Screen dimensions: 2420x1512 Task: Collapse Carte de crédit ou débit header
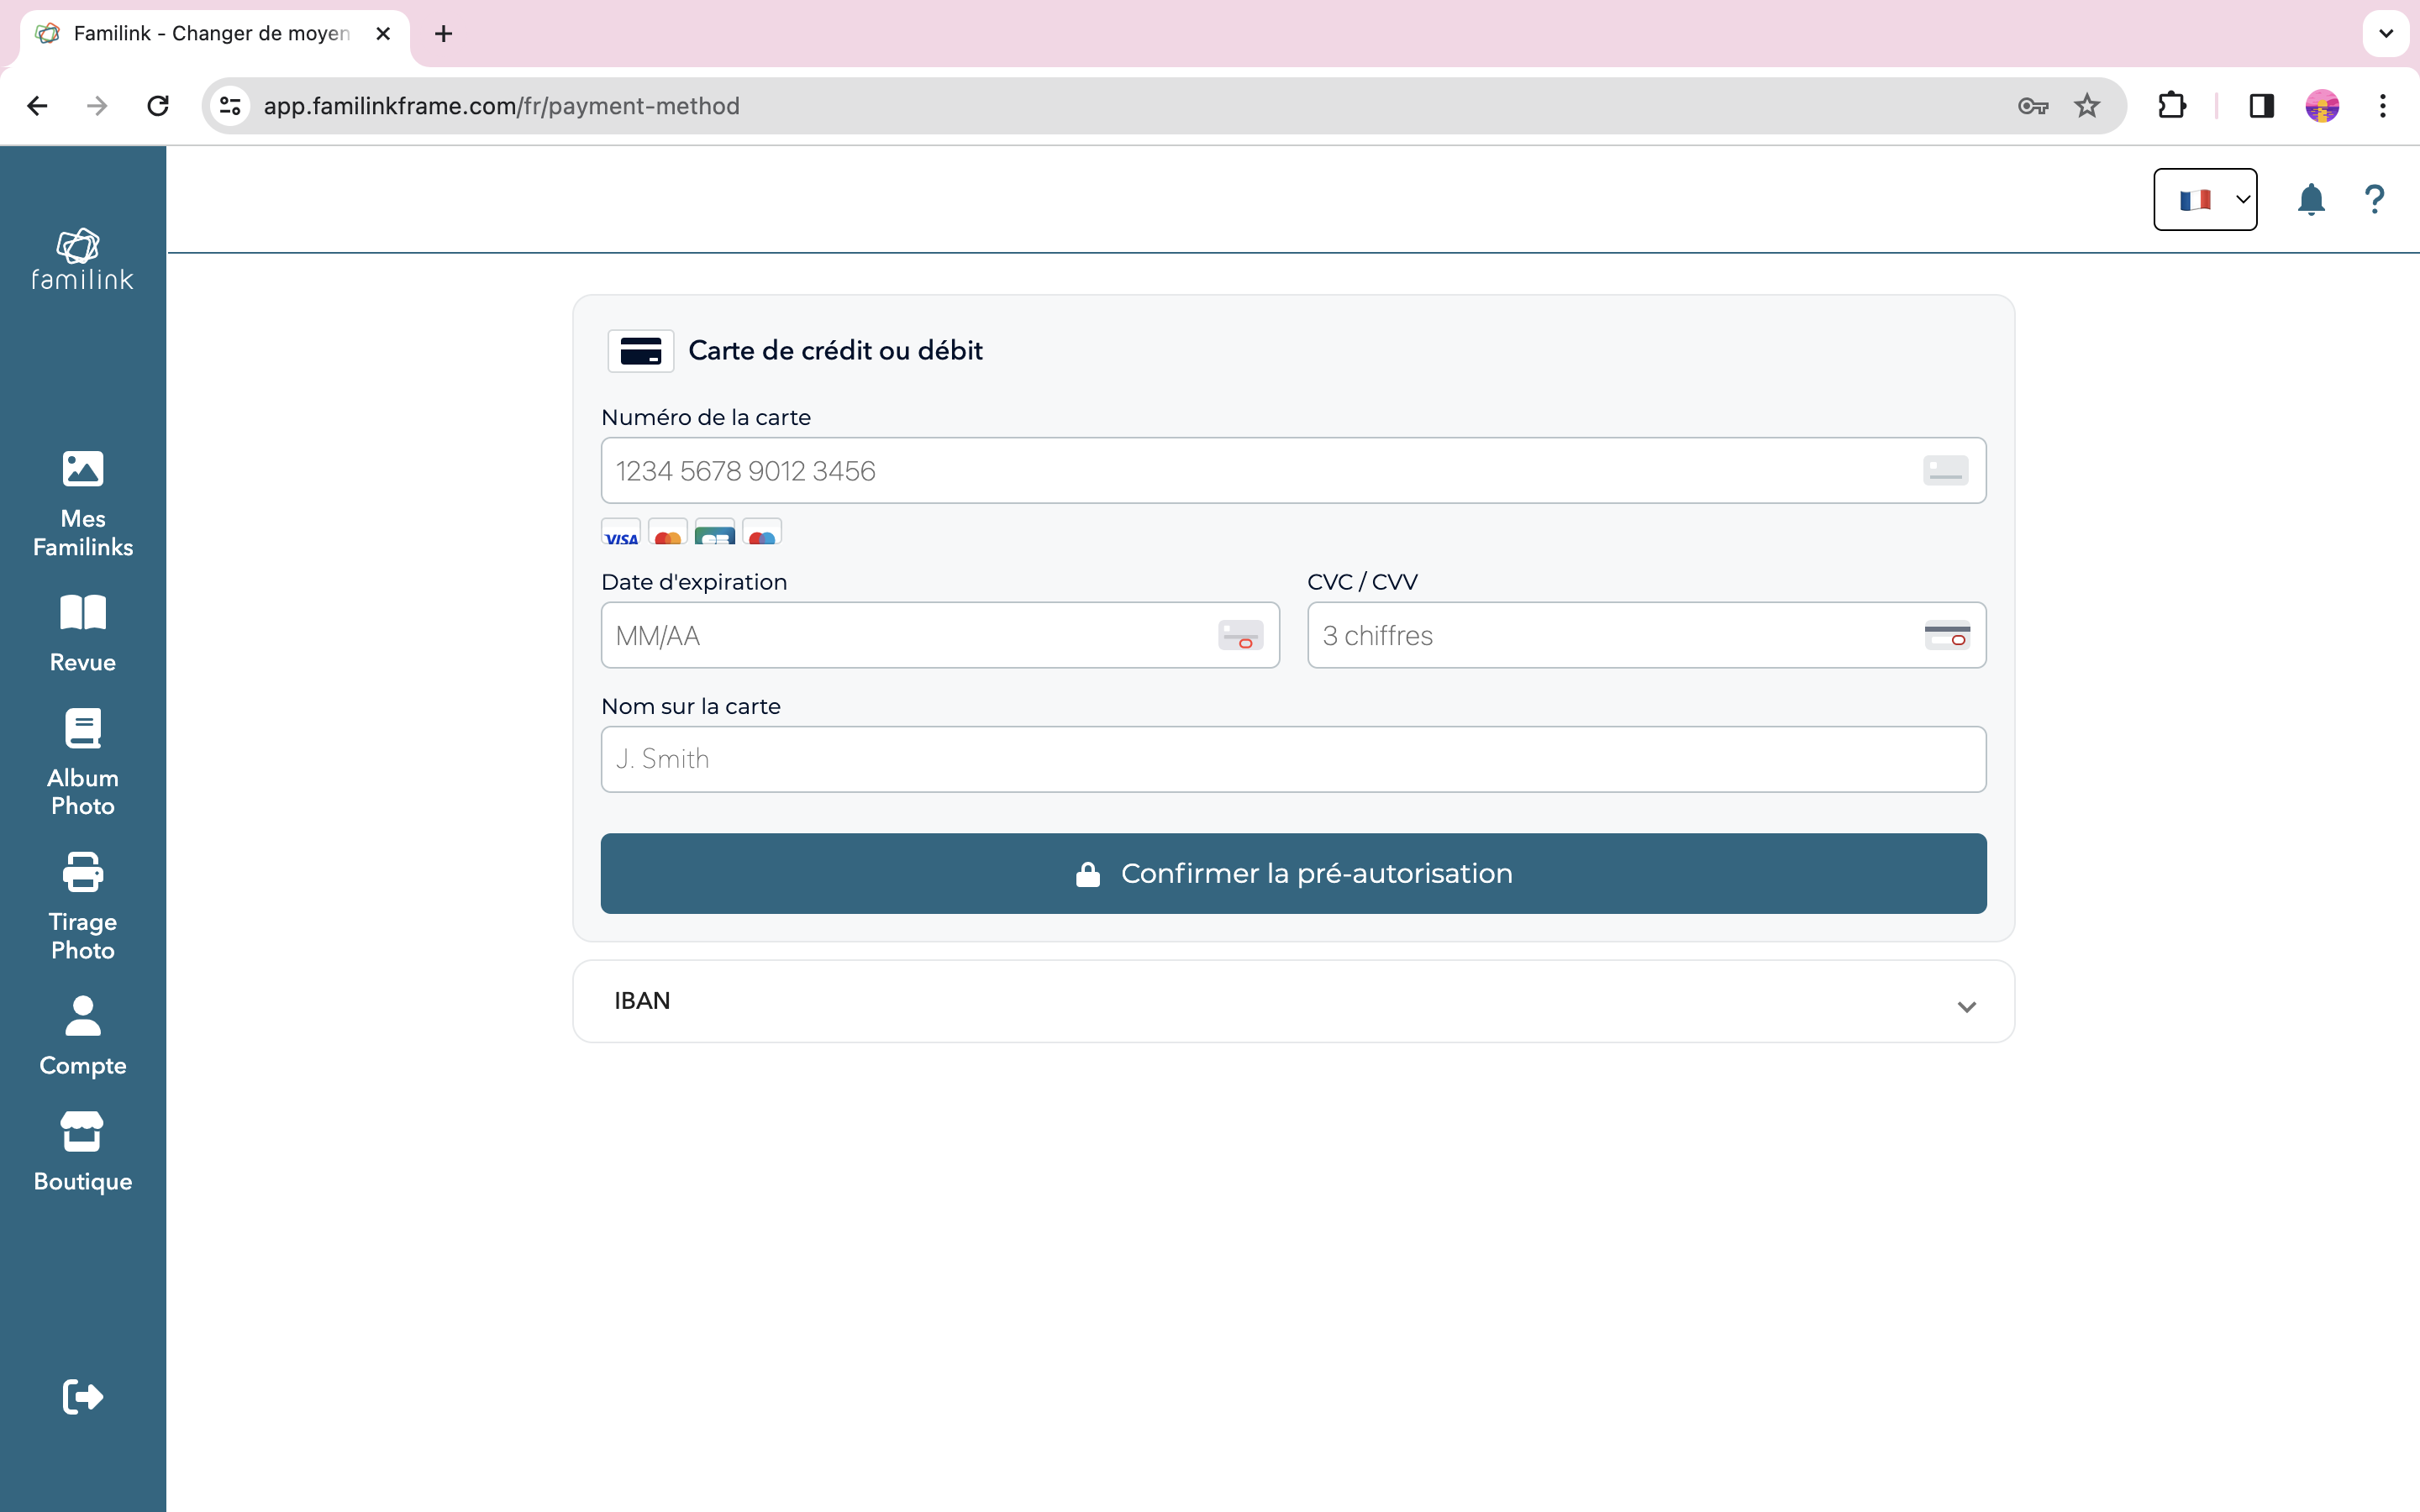pos(835,351)
